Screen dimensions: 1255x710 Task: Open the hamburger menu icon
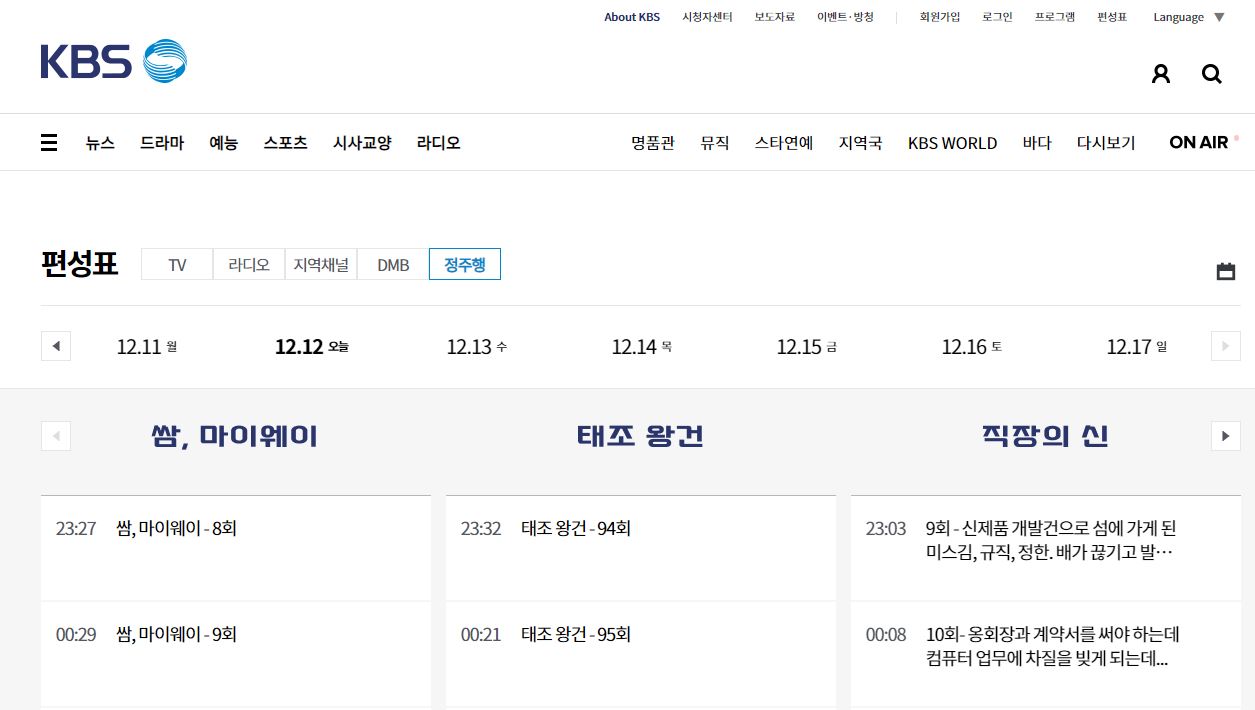click(49, 143)
